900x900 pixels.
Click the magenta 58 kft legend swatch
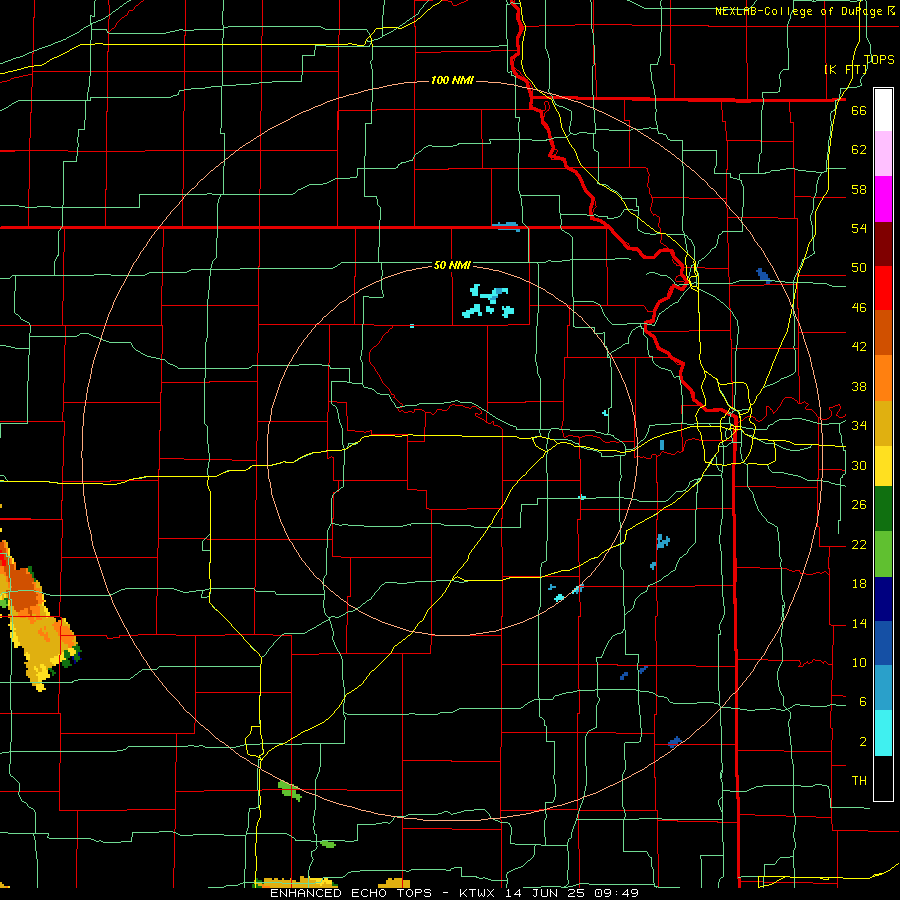click(x=883, y=199)
